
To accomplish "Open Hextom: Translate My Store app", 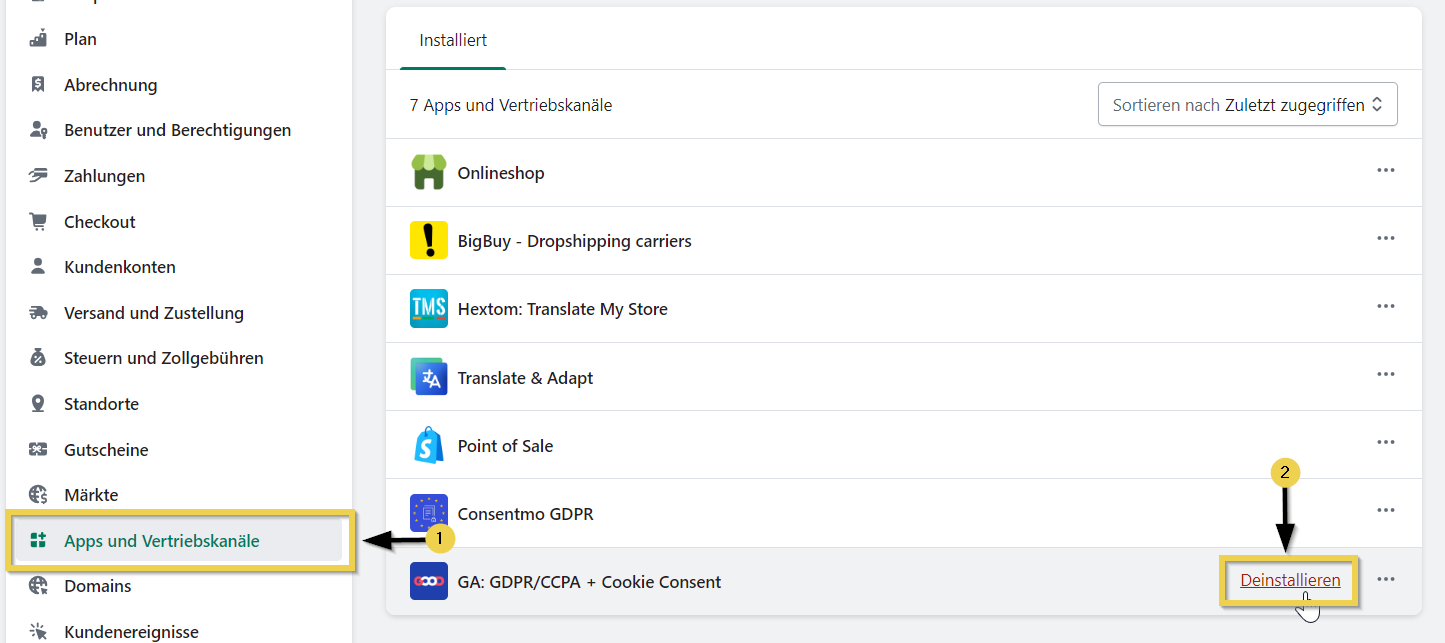I will point(562,309).
